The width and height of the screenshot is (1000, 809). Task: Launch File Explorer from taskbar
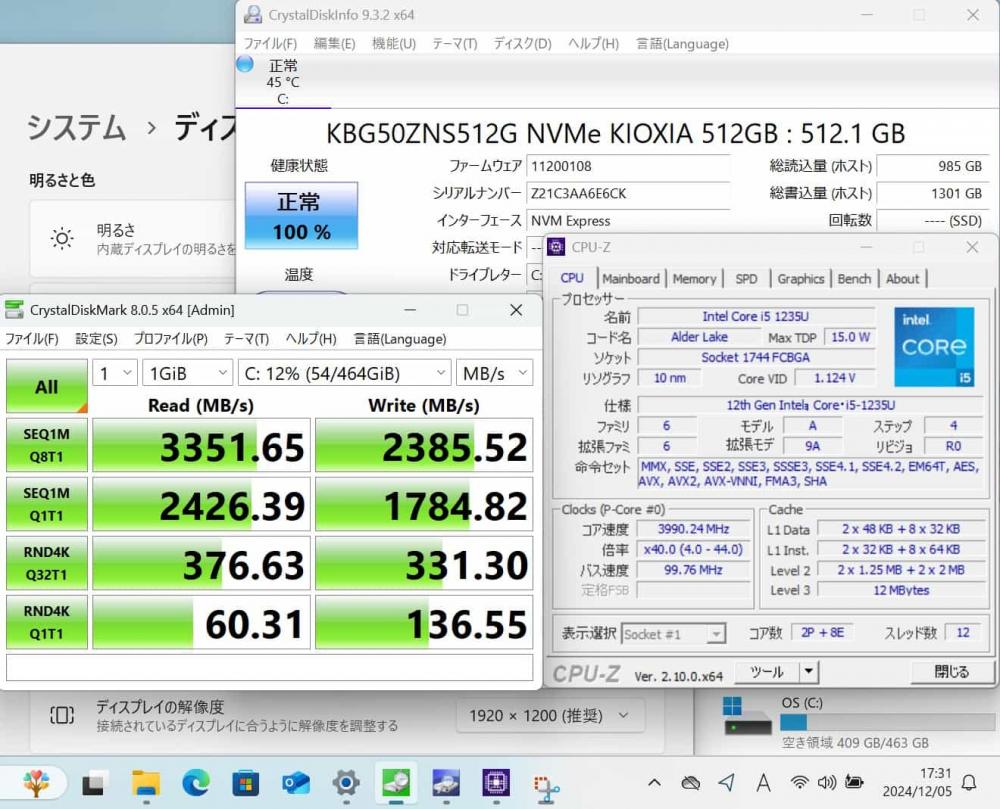[x=146, y=783]
